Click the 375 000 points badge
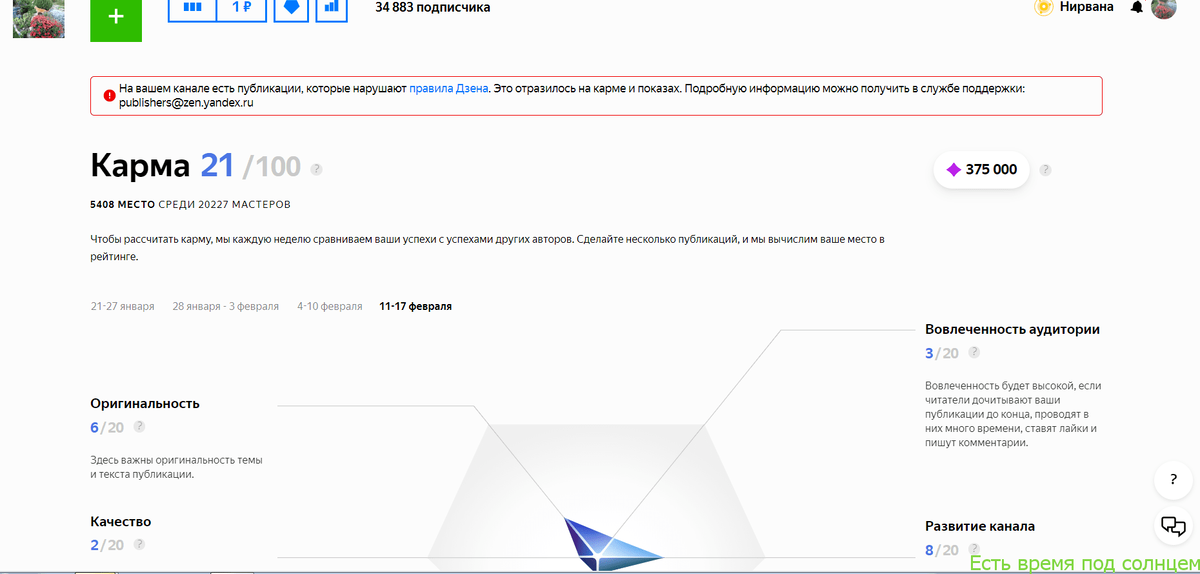The height and width of the screenshot is (574, 1200). [981, 169]
